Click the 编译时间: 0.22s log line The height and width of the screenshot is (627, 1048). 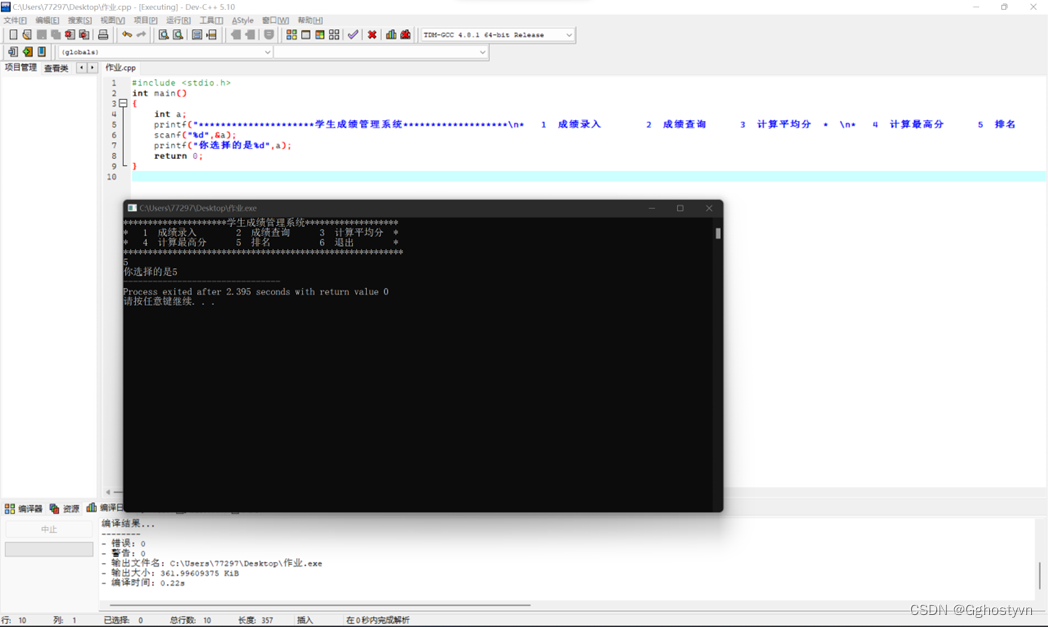[144, 583]
